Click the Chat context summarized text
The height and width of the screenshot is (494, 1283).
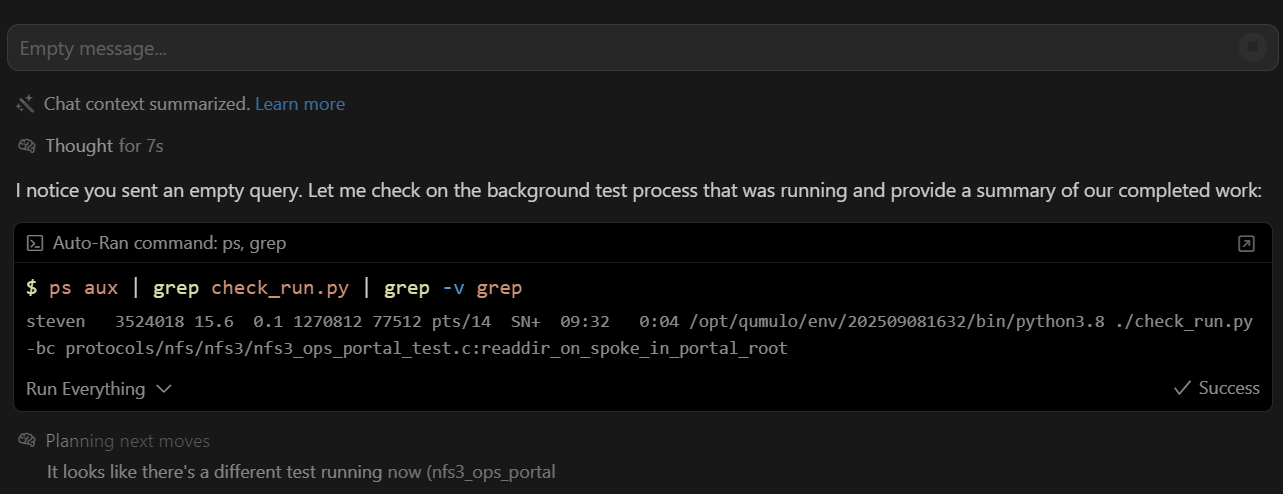point(147,104)
